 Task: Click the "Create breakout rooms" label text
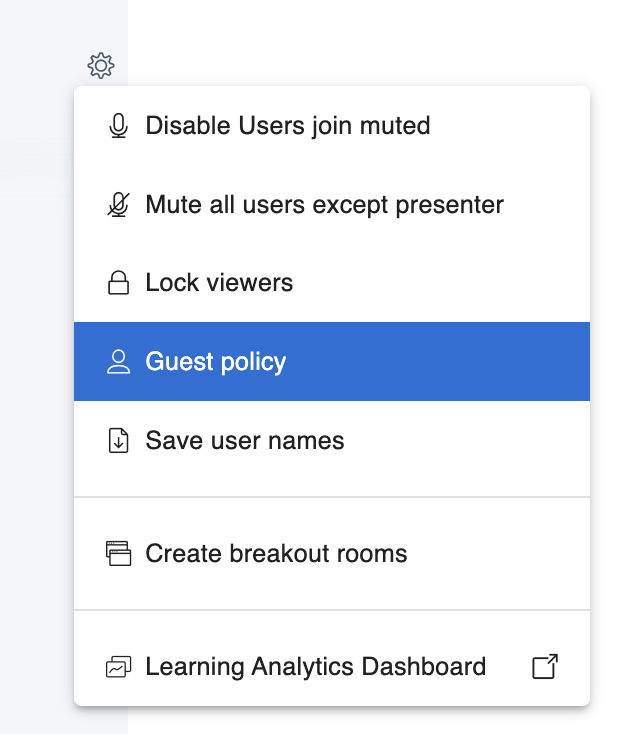point(276,553)
